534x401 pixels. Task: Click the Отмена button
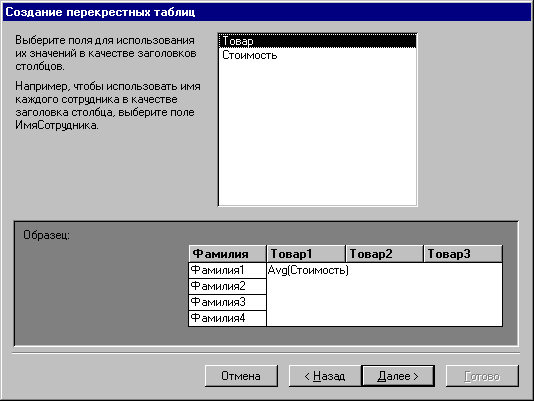[241, 376]
